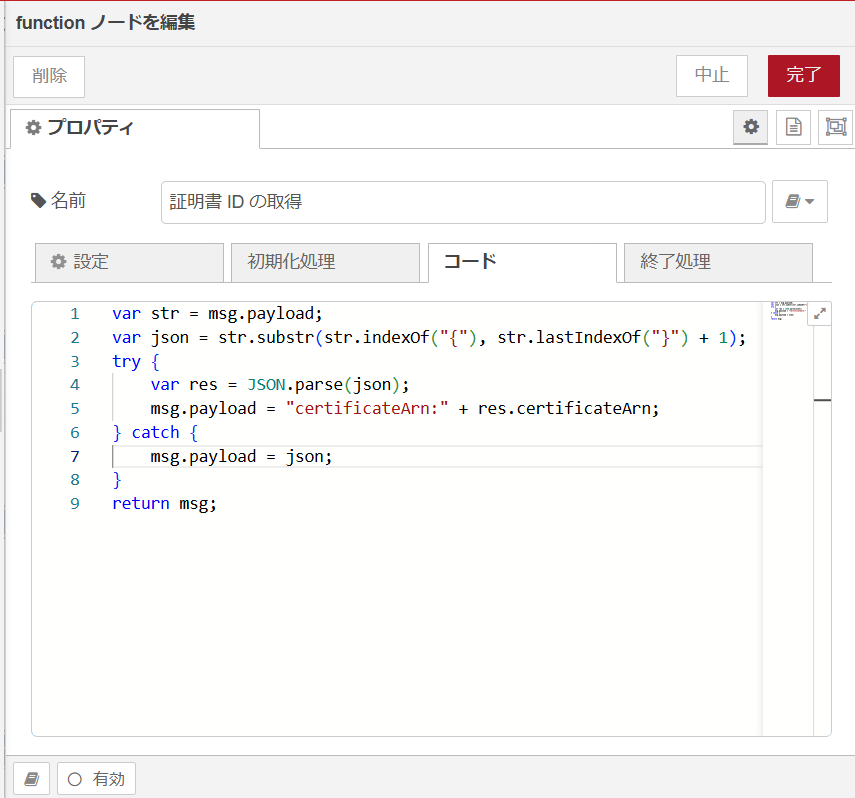Click the 'return msg;' line
This screenshot has width=855, height=798.
[164, 503]
